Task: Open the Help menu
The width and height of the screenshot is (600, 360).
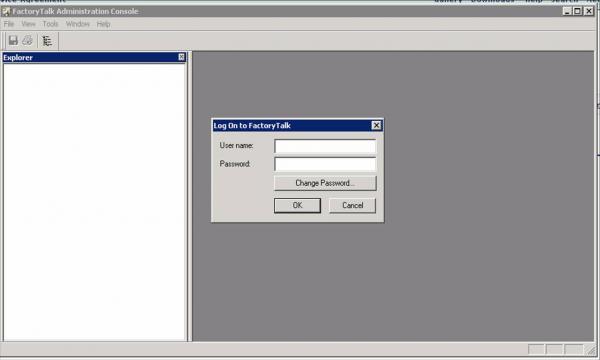Action: tap(103, 24)
